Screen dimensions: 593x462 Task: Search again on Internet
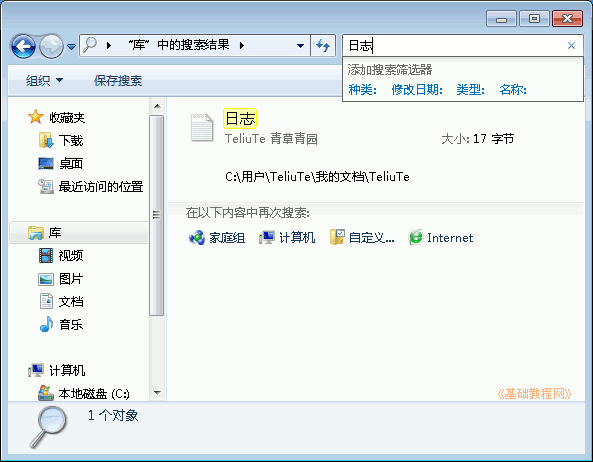coord(441,238)
